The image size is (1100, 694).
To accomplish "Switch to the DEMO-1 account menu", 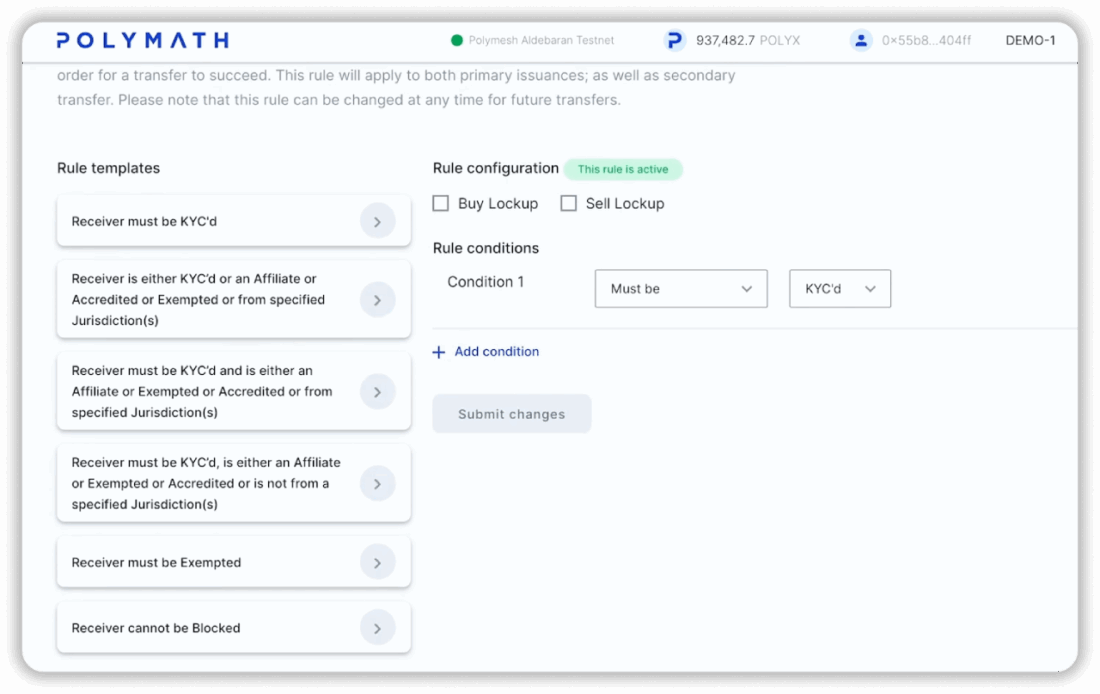I will coord(1030,40).
